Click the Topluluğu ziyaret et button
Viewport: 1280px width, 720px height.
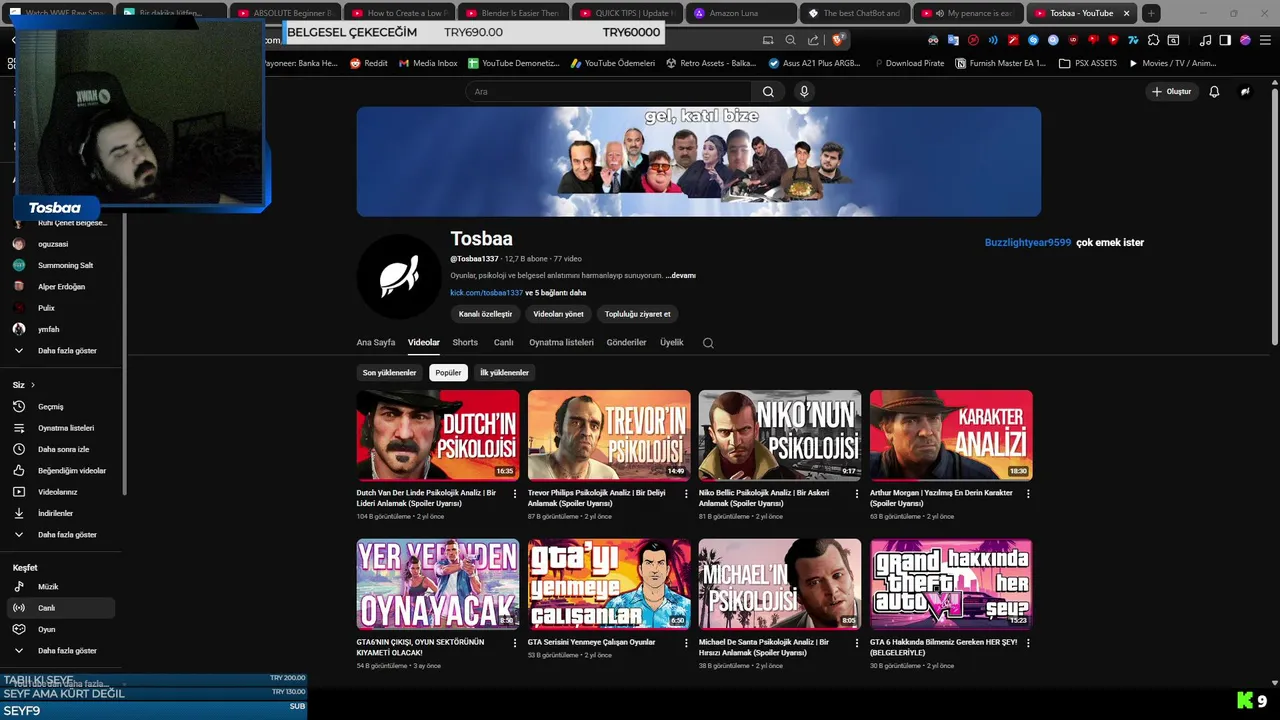tap(637, 314)
